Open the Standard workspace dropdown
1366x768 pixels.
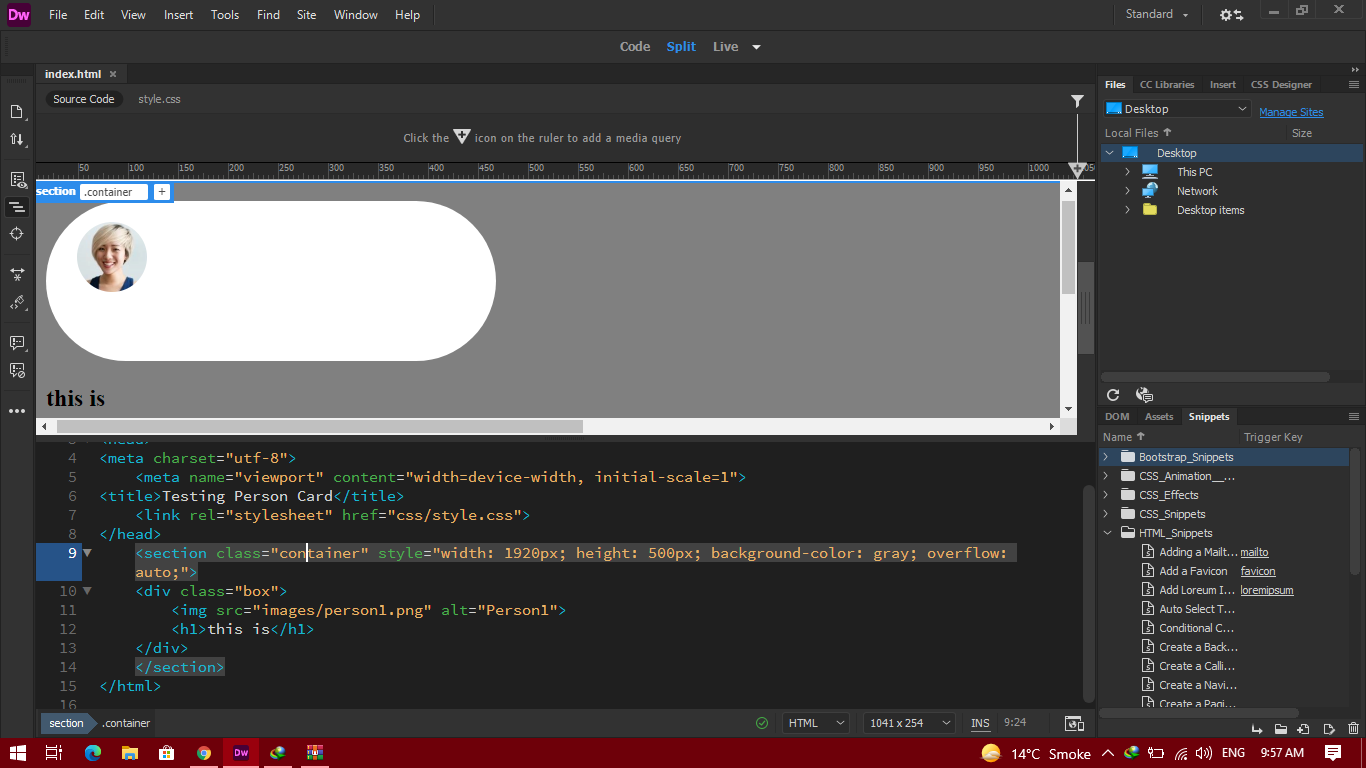tap(1157, 15)
